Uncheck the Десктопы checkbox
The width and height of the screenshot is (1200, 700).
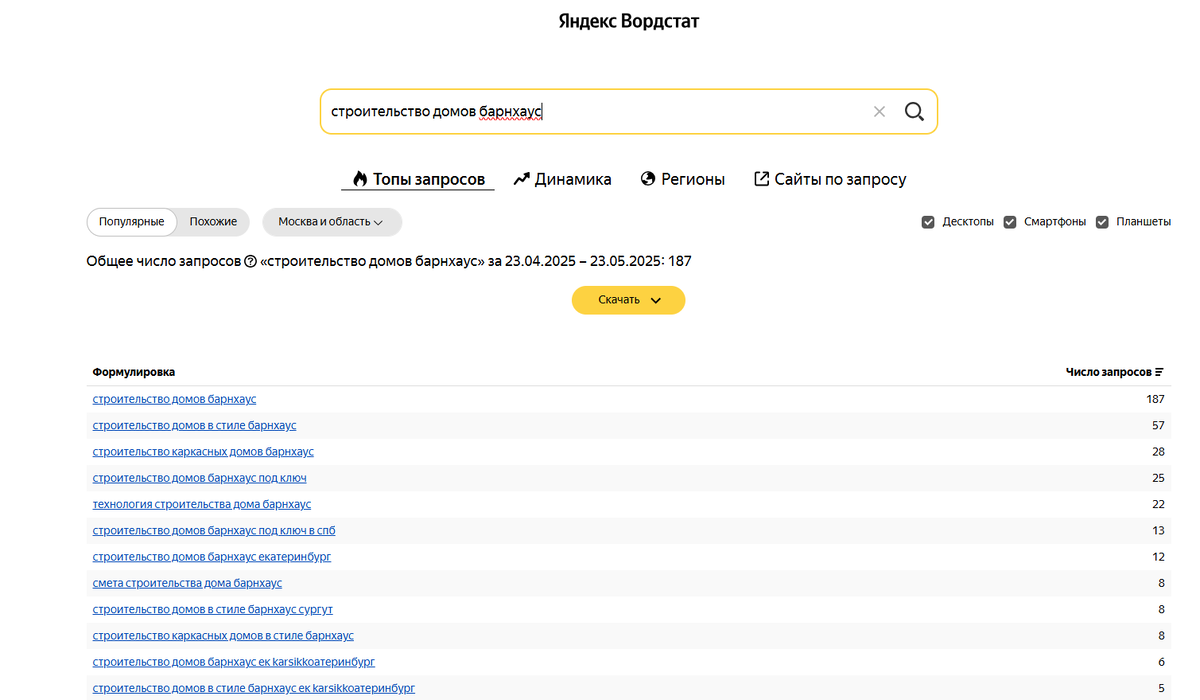click(x=928, y=222)
